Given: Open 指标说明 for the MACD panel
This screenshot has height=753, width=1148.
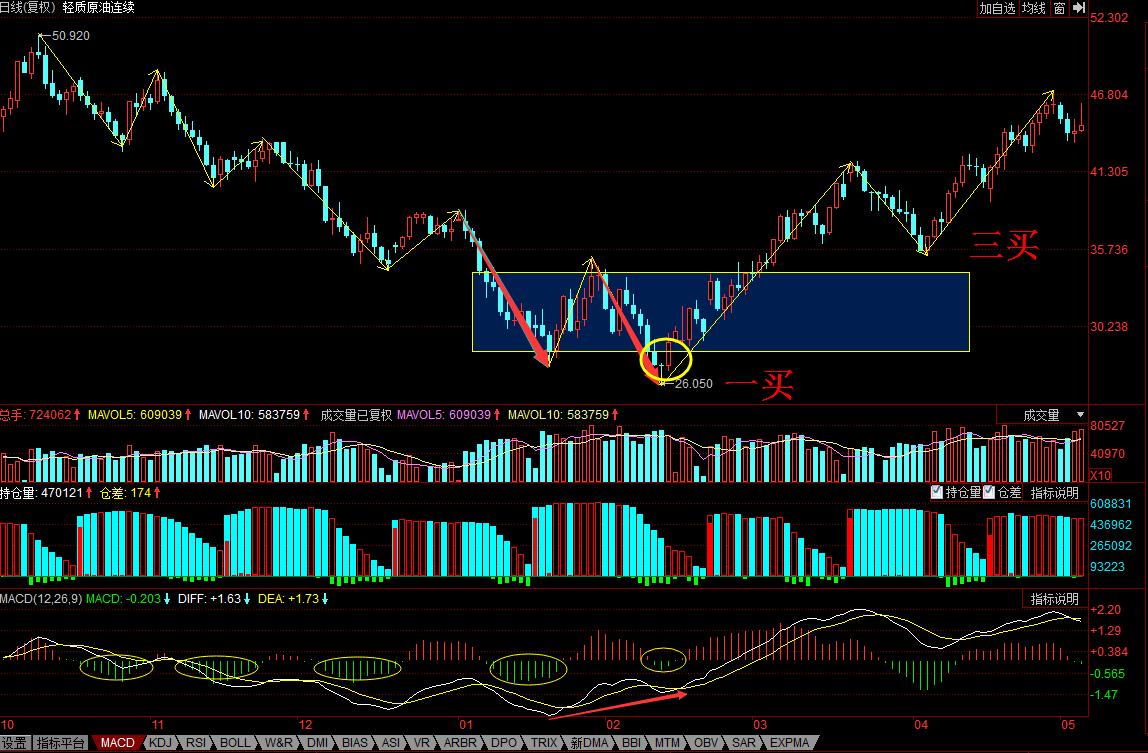Looking at the screenshot, I should click(1055, 599).
